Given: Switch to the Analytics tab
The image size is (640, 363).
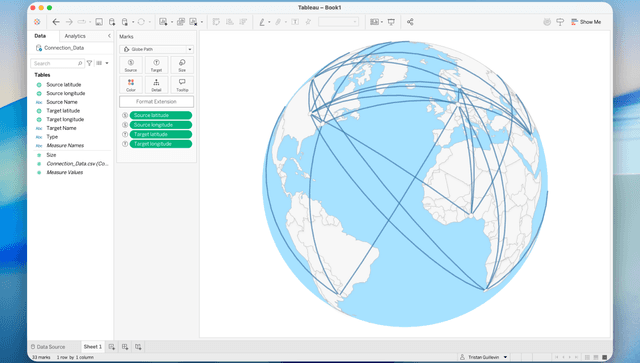Looking at the screenshot, I should [75, 36].
